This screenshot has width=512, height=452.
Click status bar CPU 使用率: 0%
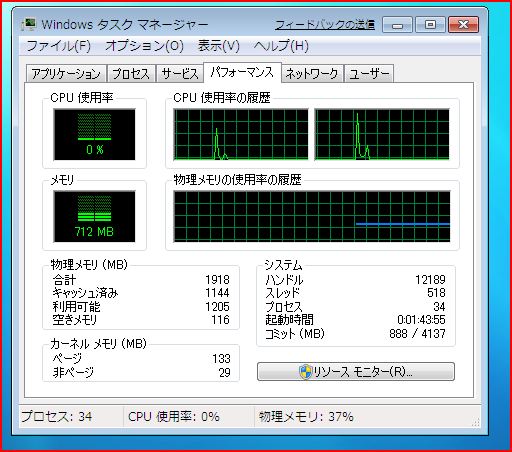(x=174, y=416)
